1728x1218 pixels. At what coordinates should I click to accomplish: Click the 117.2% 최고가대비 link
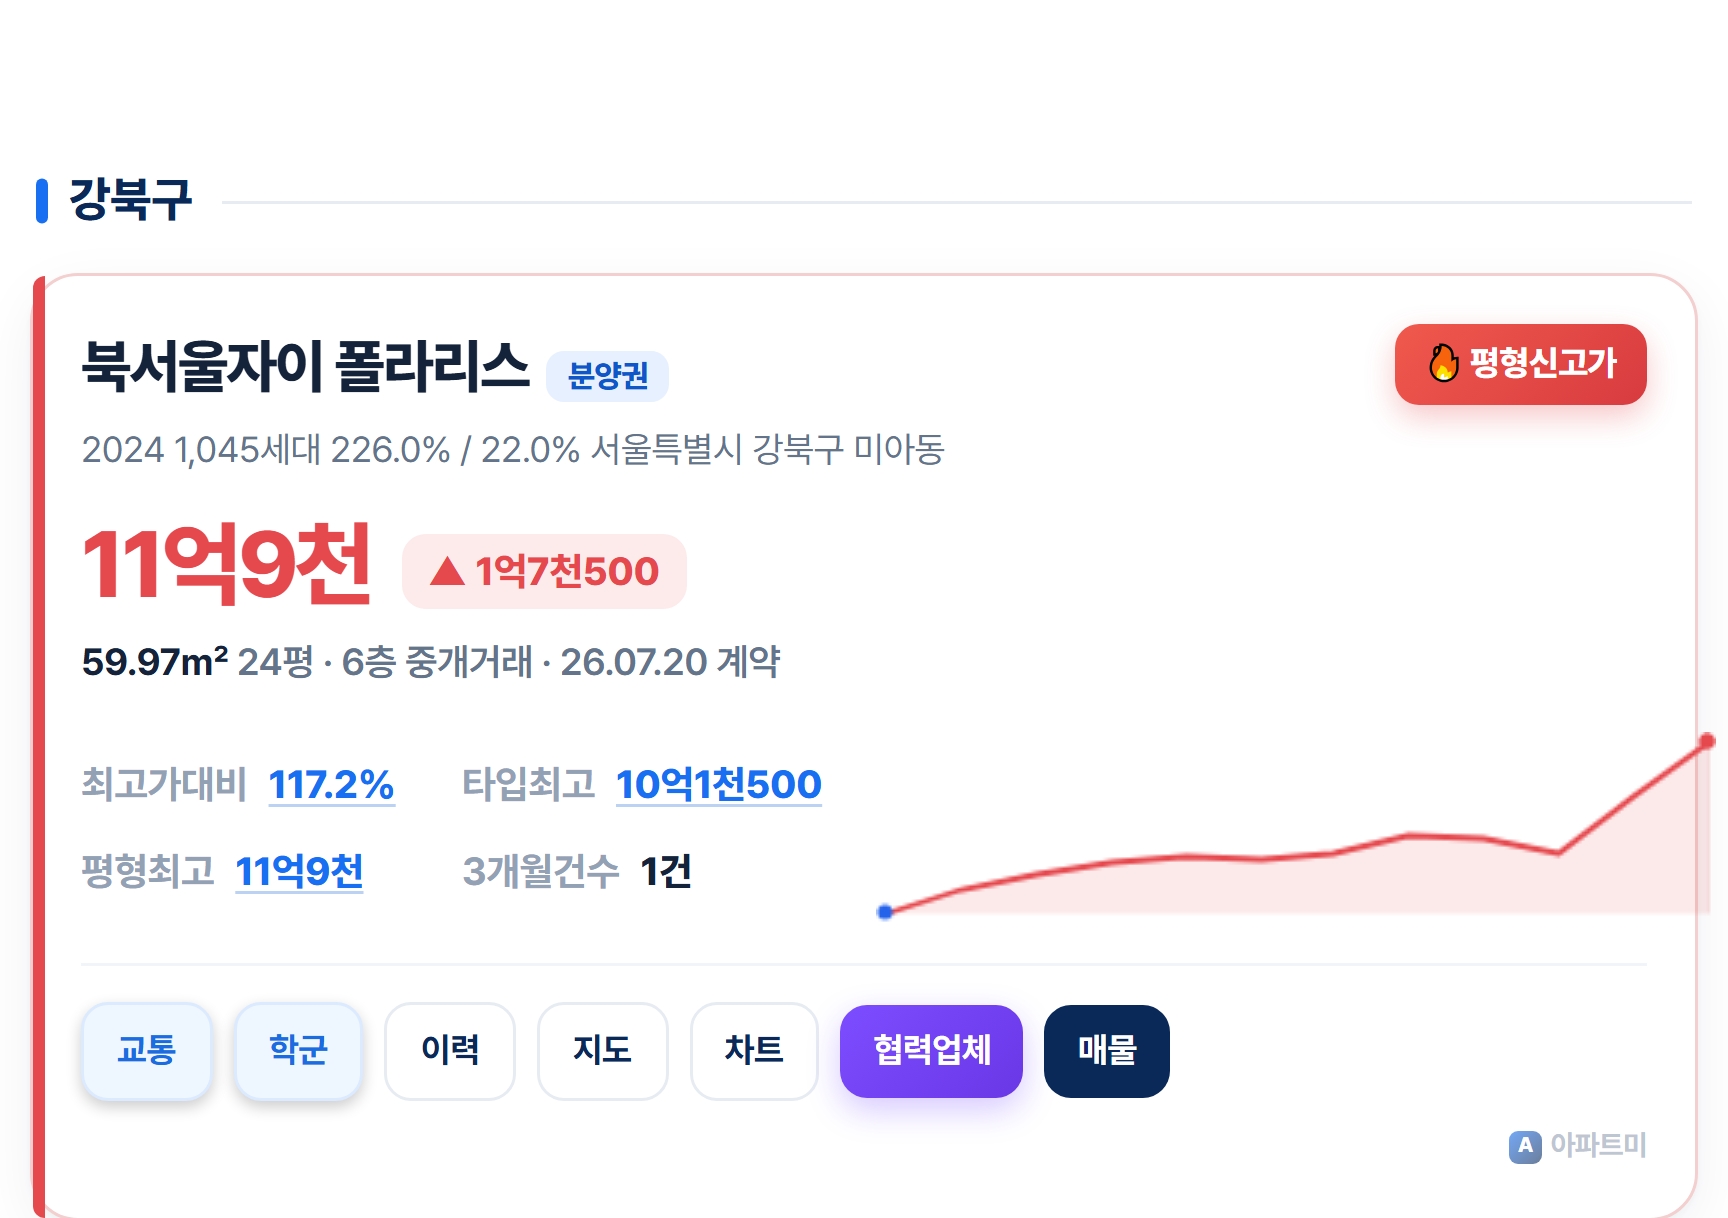click(331, 785)
